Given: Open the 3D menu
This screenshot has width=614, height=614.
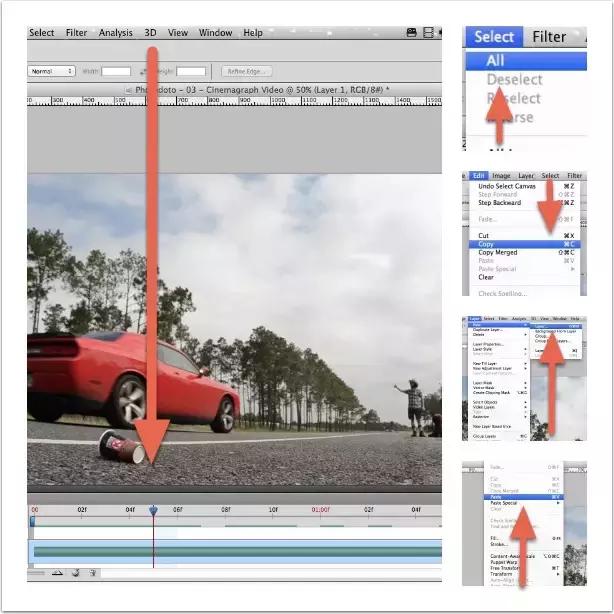Looking at the screenshot, I should [x=150, y=33].
